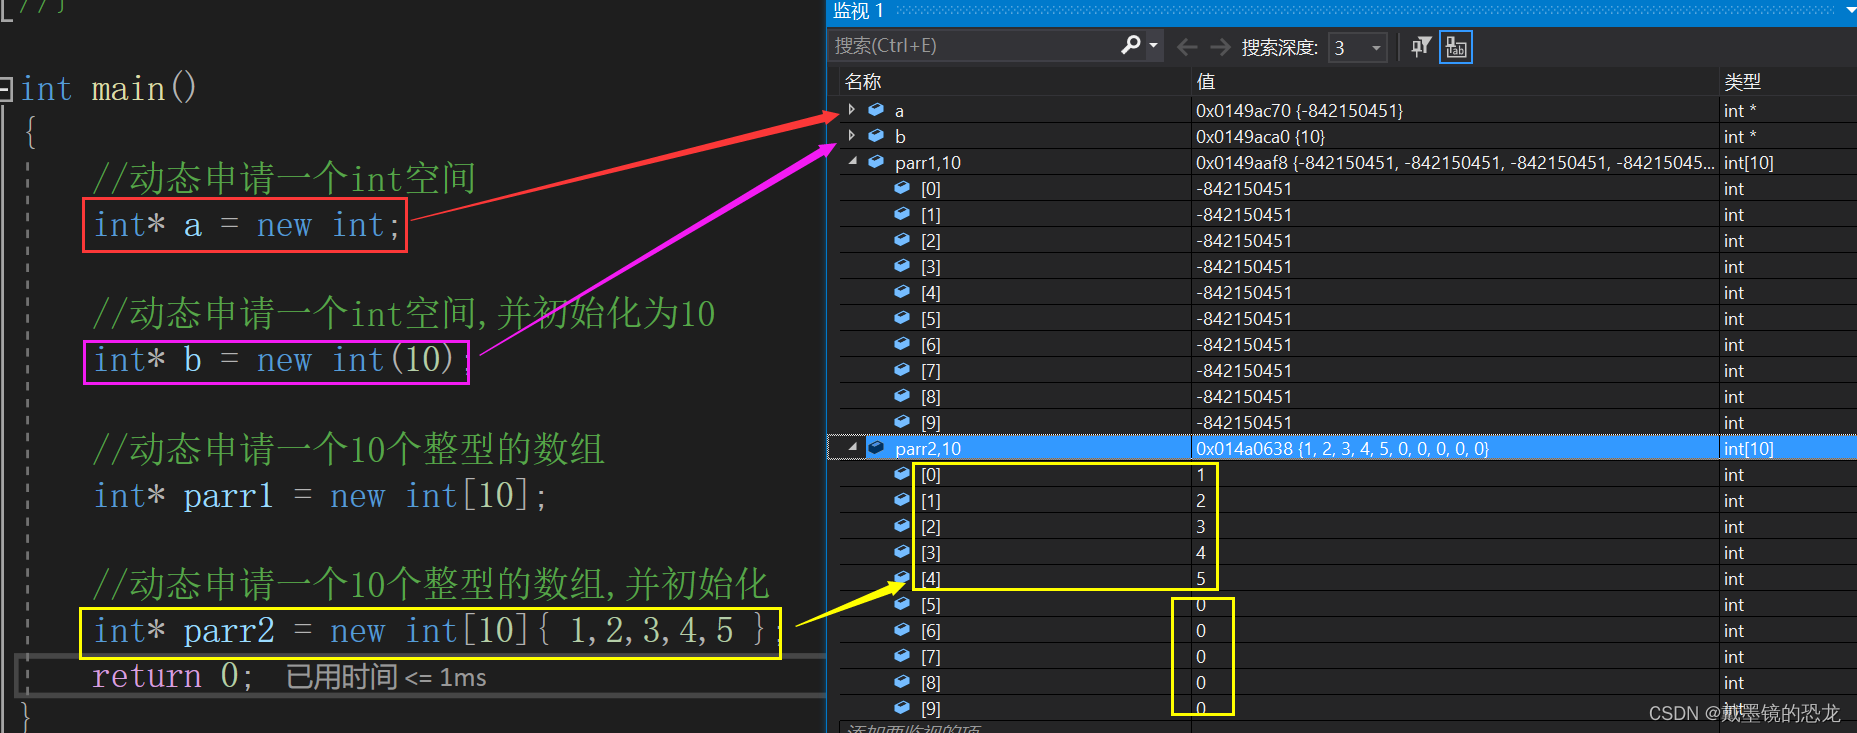Click field icon of parr1 [2]
The image size is (1857, 733).
pyautogui.click(x=902, y=240)
